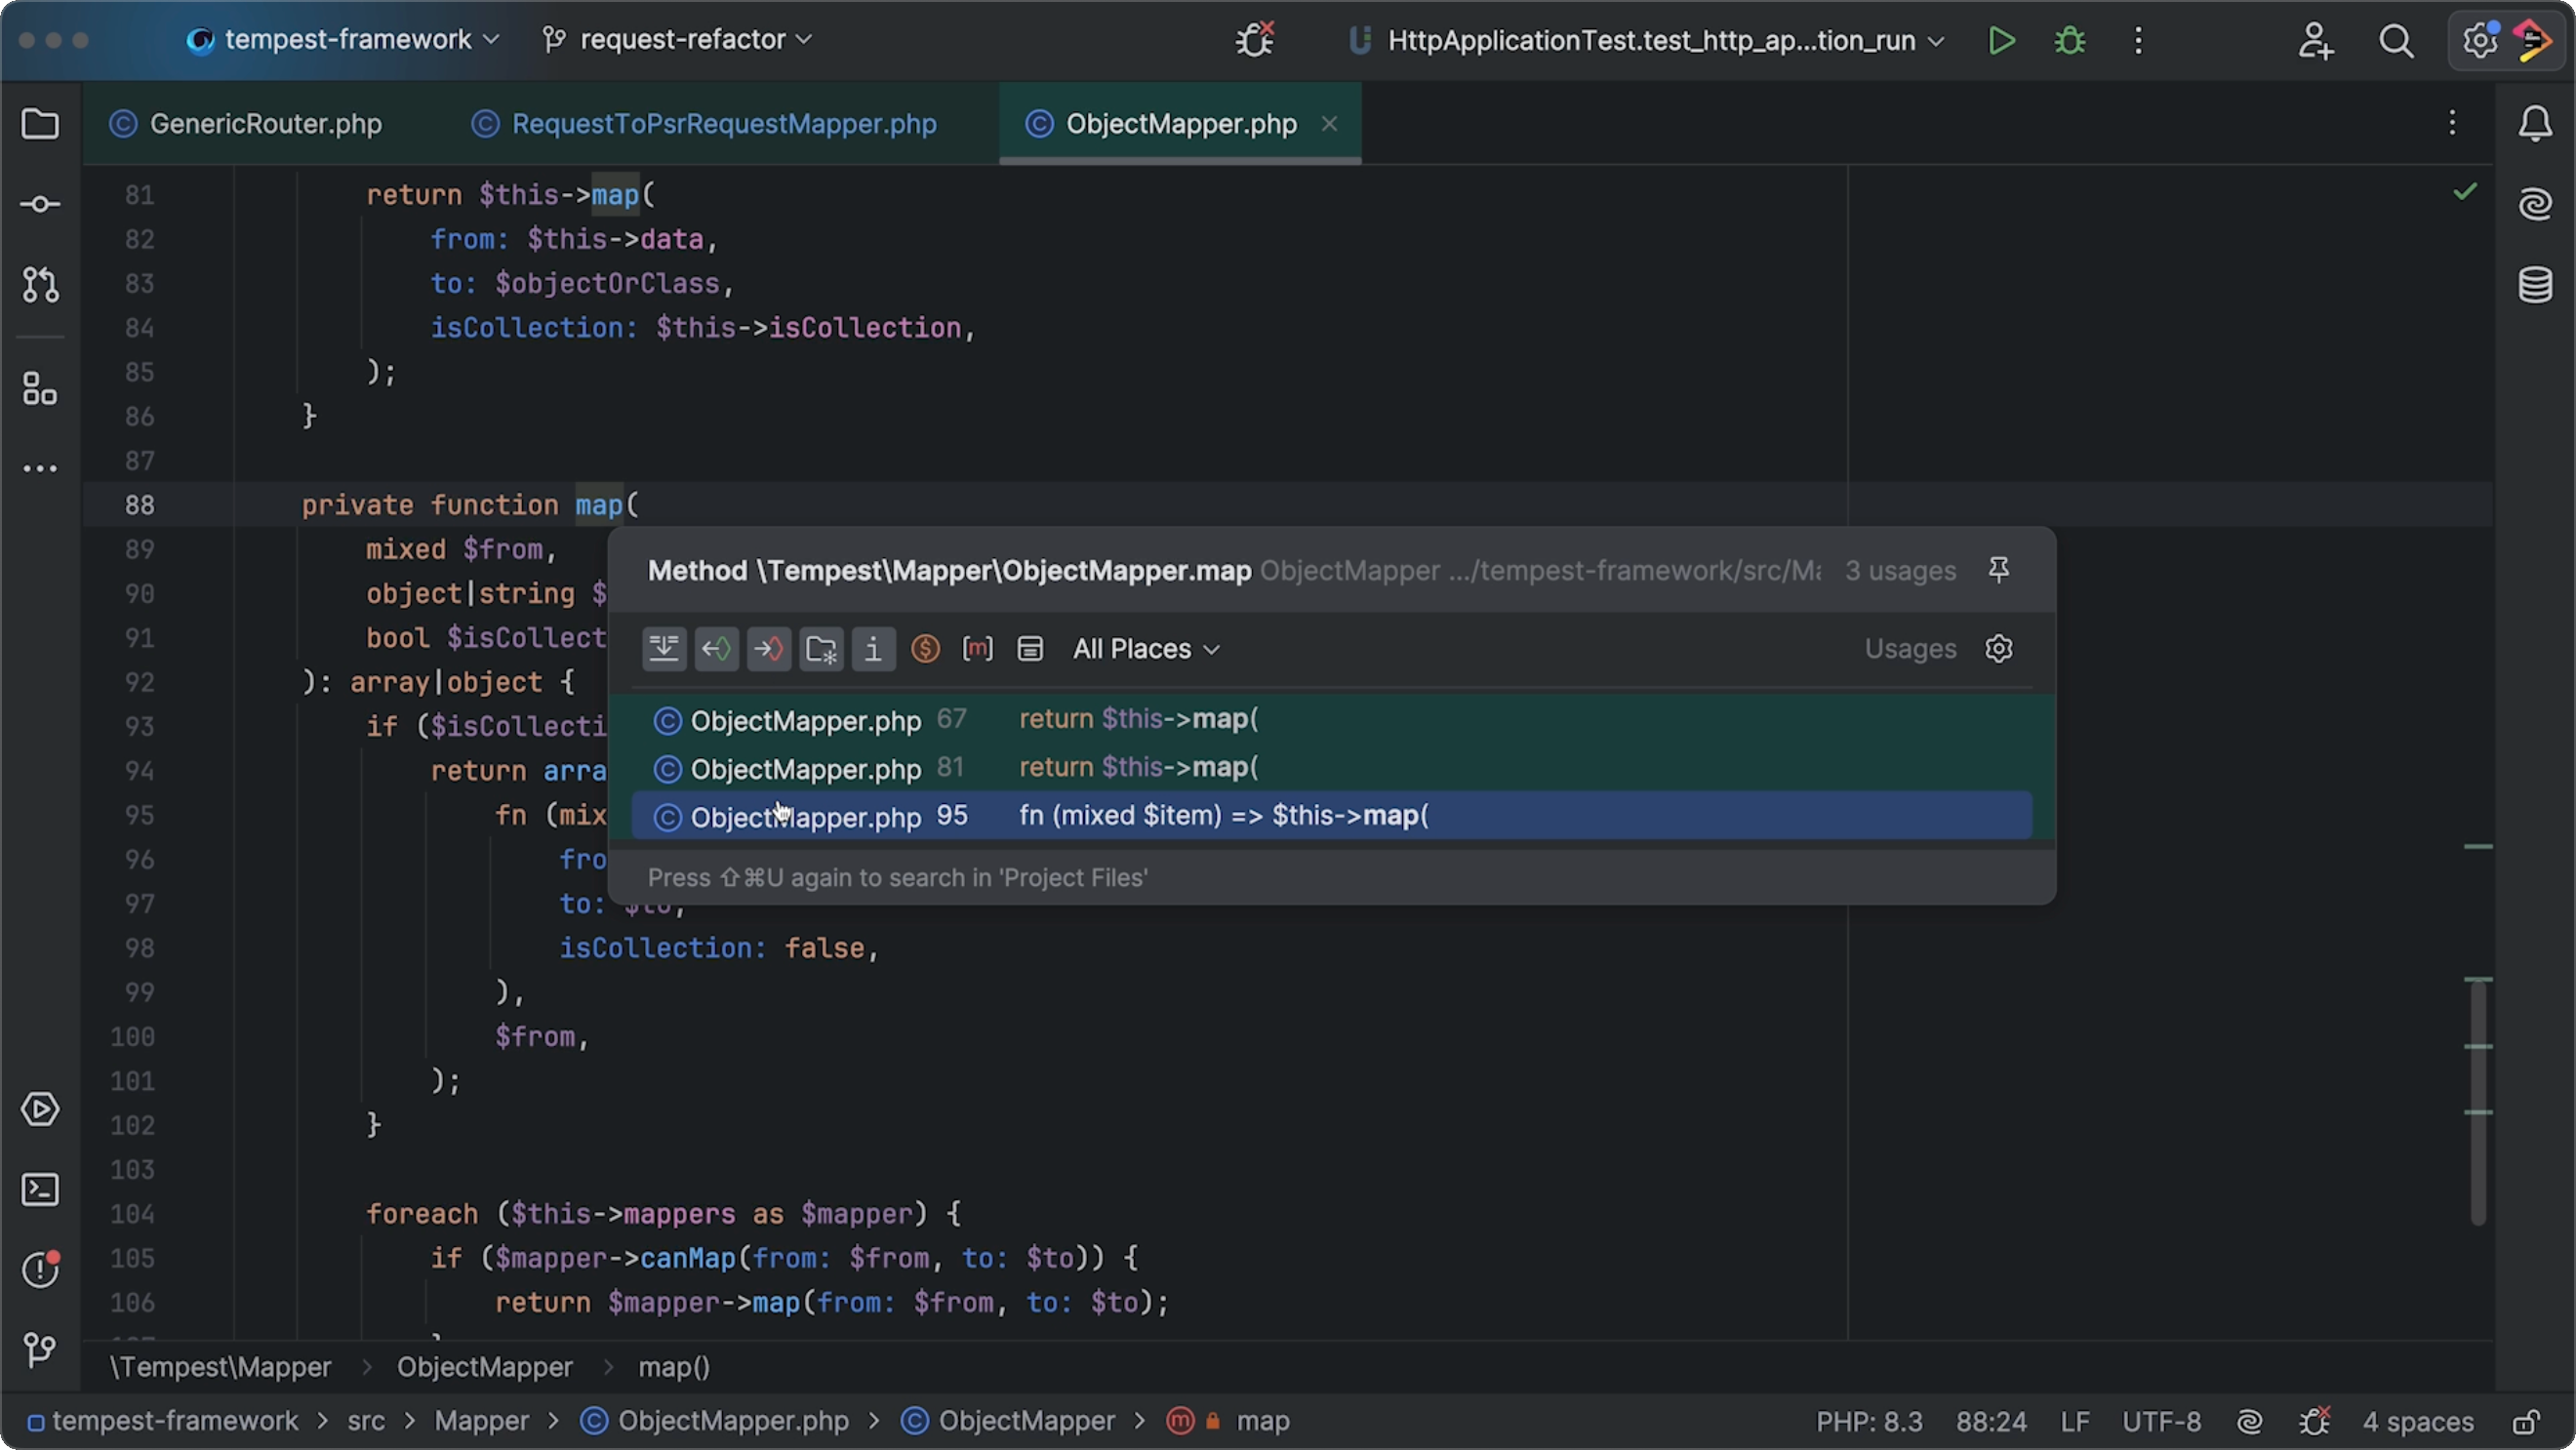Toggle the folder-with-asterisk filter in usages popup
The height and width of the screenshot is (1450, 2576).
click(x=821, y=649)
